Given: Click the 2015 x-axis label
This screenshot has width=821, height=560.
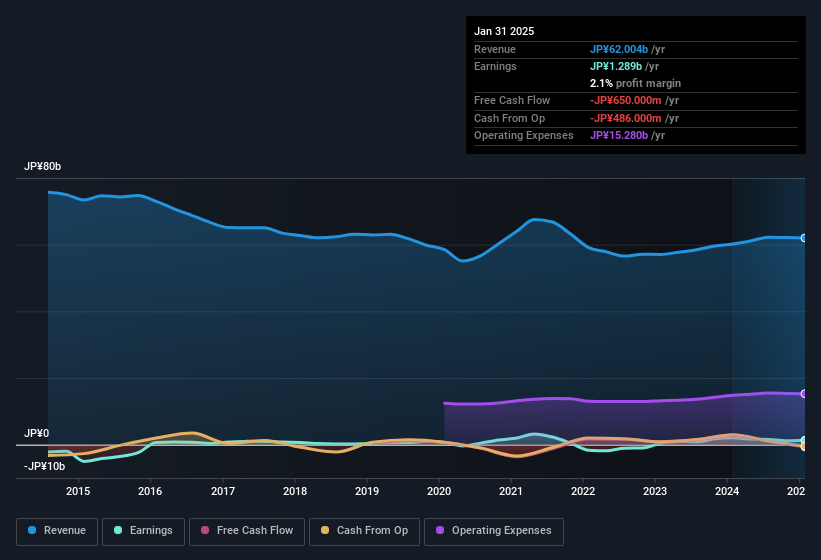Looking at the screenshot, I should [x=78, y=491].
